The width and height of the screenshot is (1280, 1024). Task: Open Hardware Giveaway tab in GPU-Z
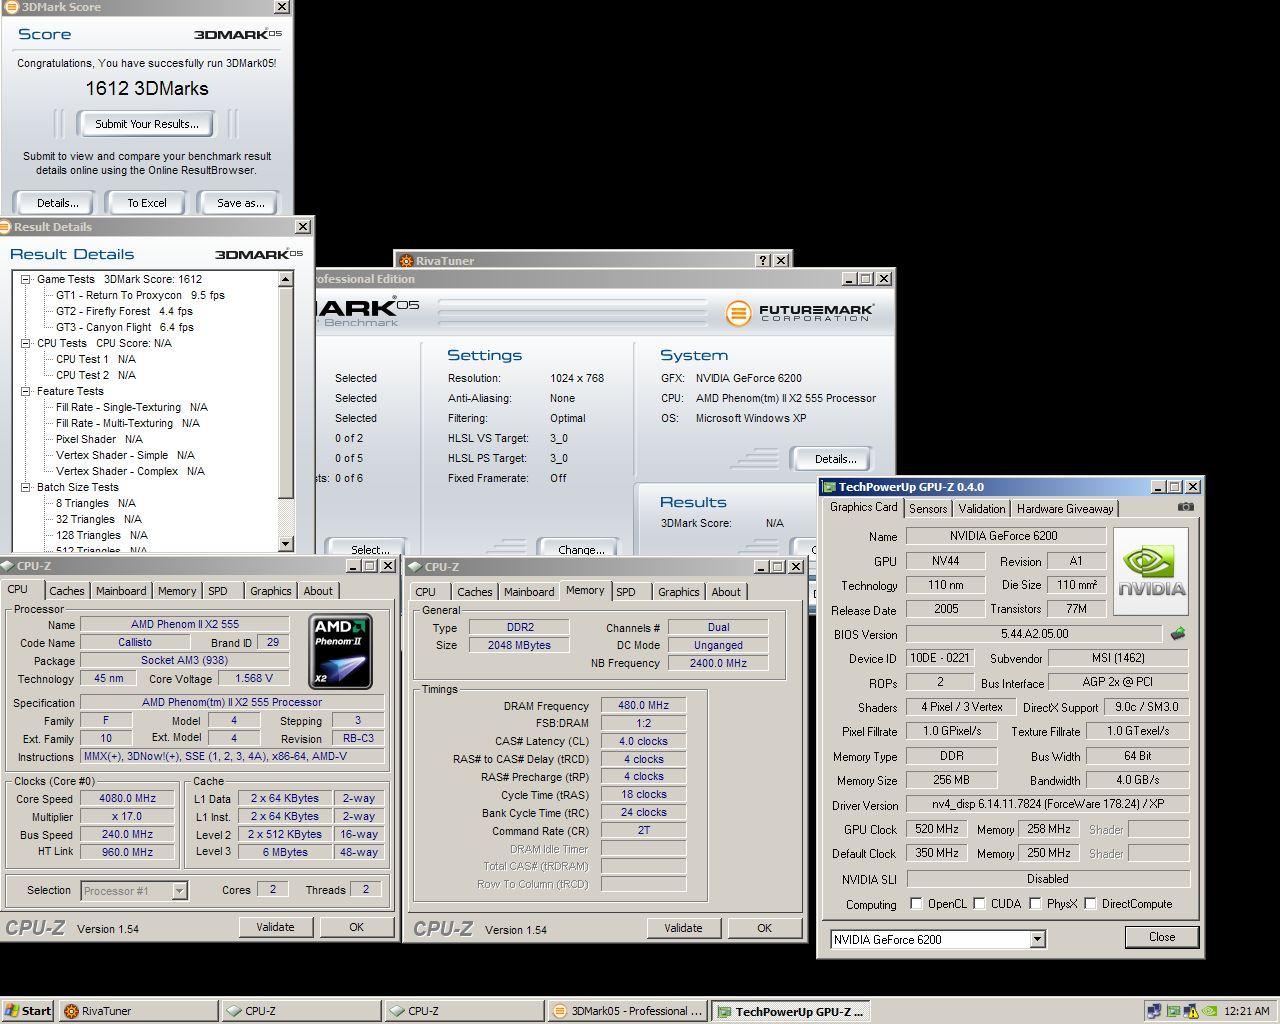point(1065,508)
